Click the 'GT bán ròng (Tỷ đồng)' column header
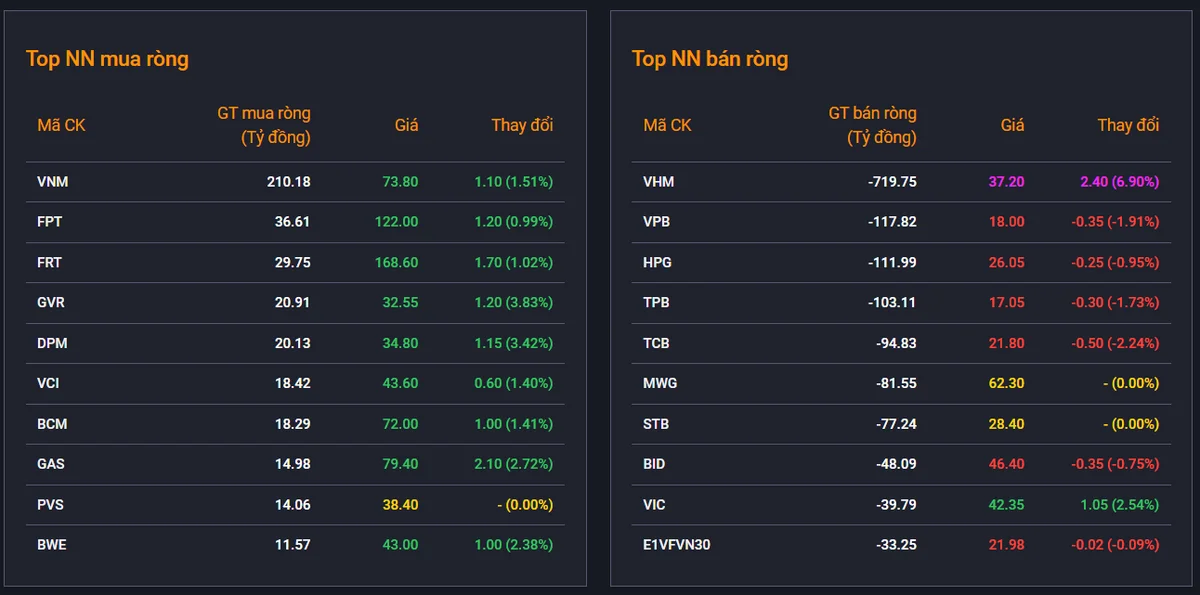1200x595 pixels. point(872,126)
